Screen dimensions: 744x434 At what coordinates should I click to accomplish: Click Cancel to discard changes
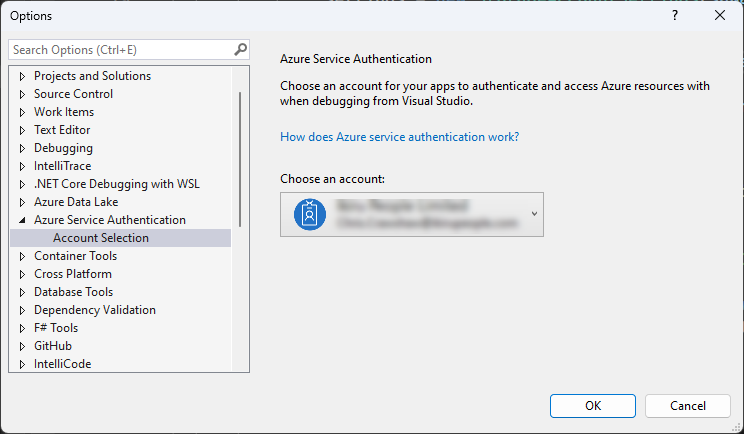pos(688,406)
